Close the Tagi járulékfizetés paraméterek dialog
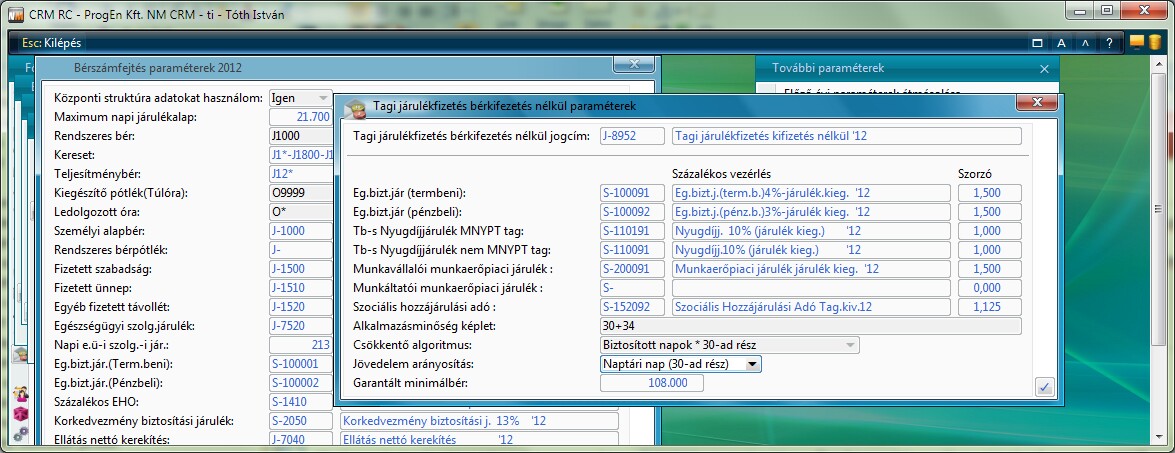 [1038, 103]
